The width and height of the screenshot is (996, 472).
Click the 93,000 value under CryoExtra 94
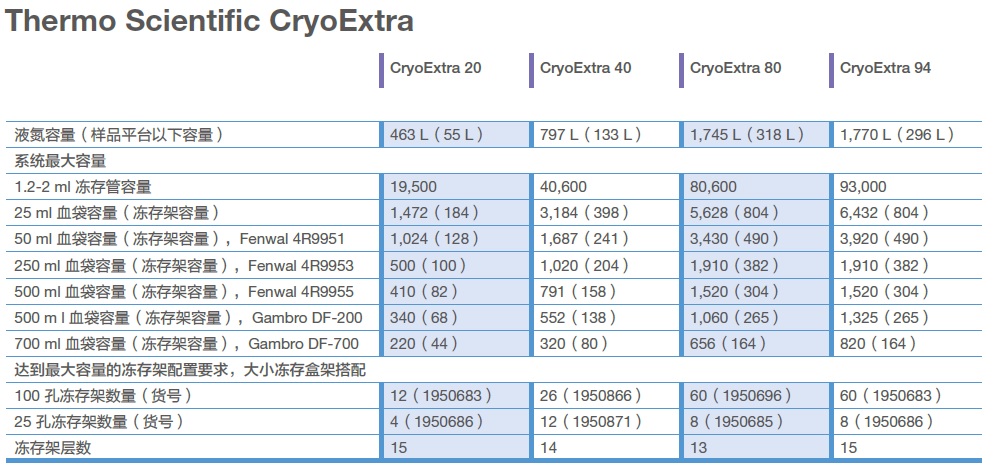coord(863,187)
